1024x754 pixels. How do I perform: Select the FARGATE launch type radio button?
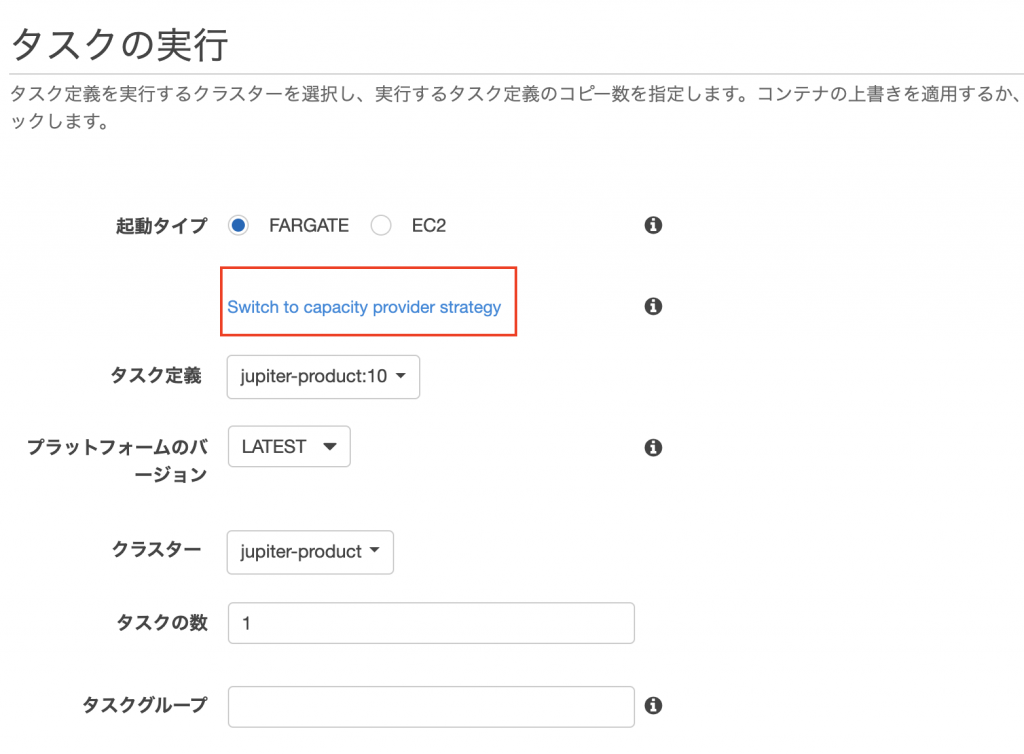tap(238, 225)
